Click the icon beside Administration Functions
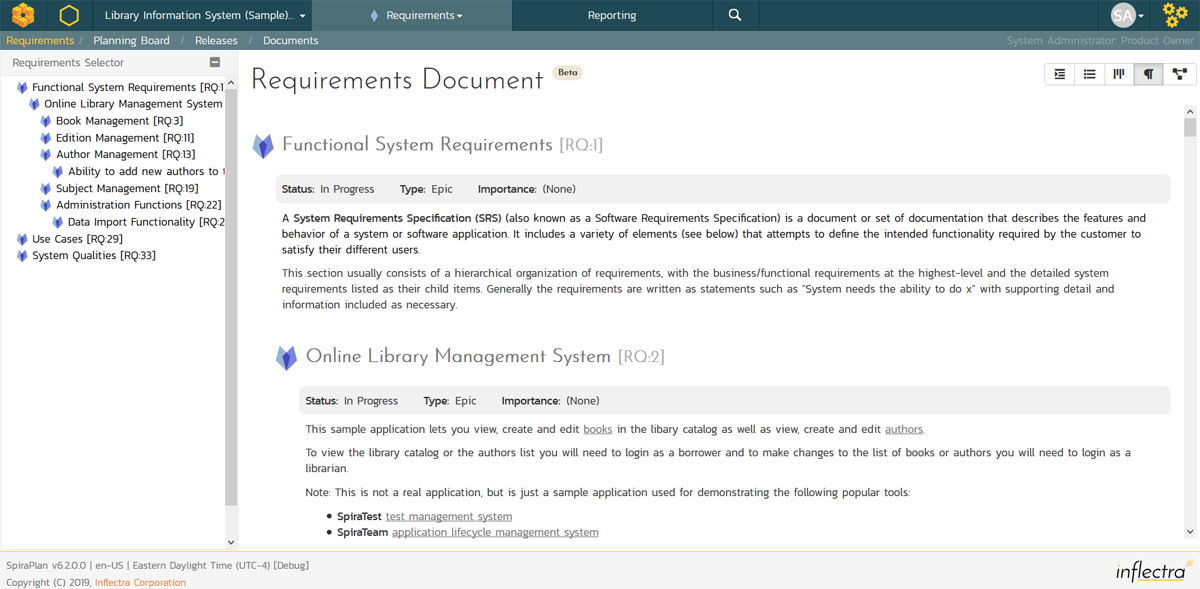1200x589 pixels. [46, 205]
